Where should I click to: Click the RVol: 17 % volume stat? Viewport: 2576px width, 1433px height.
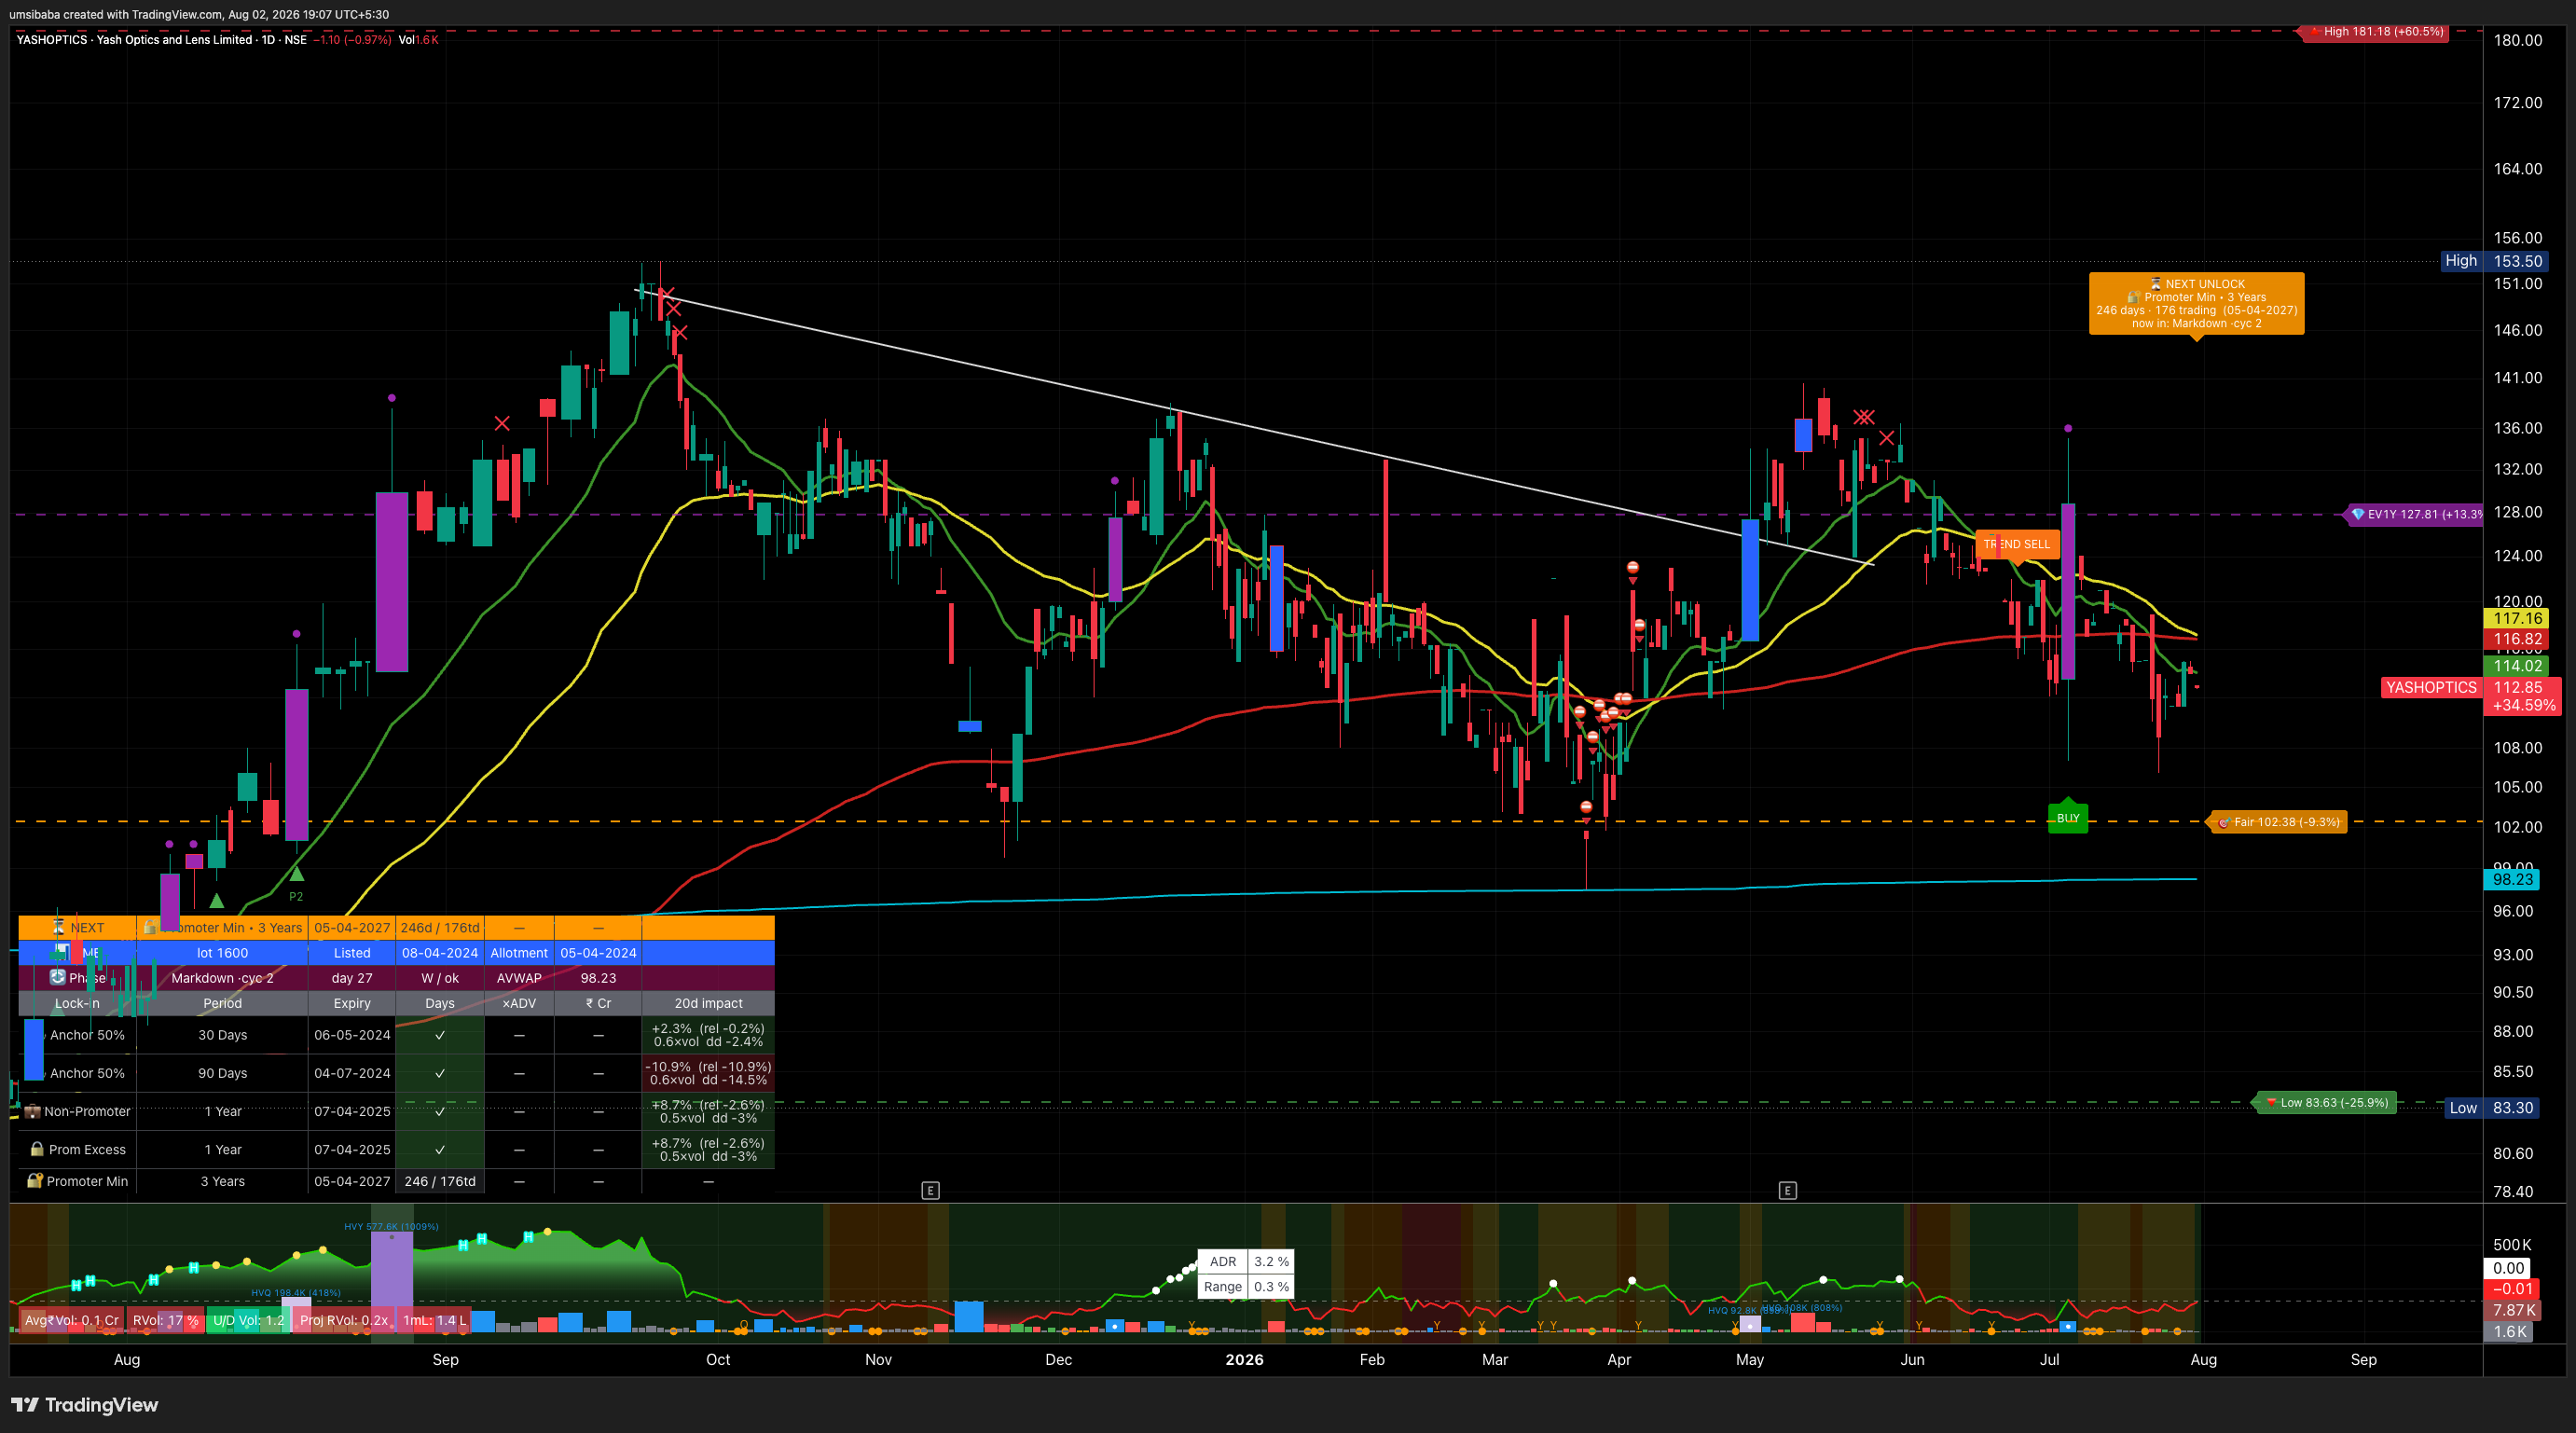[x=165, y=1320]
